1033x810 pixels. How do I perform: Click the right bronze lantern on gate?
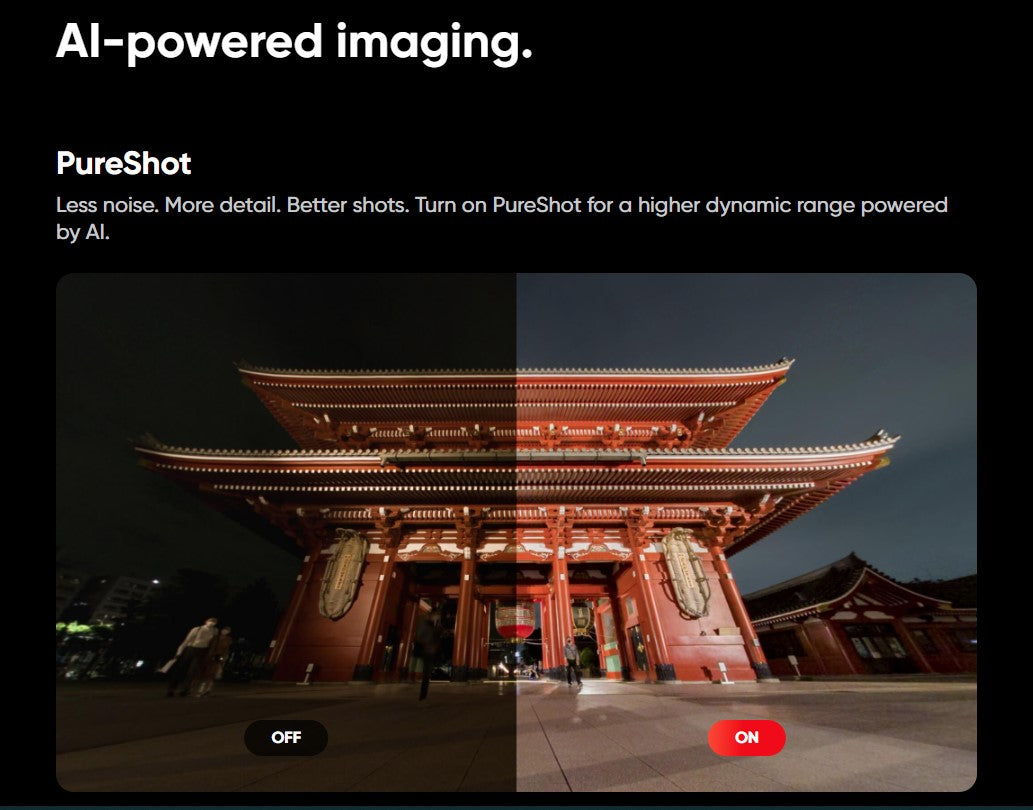pos(685,572)
